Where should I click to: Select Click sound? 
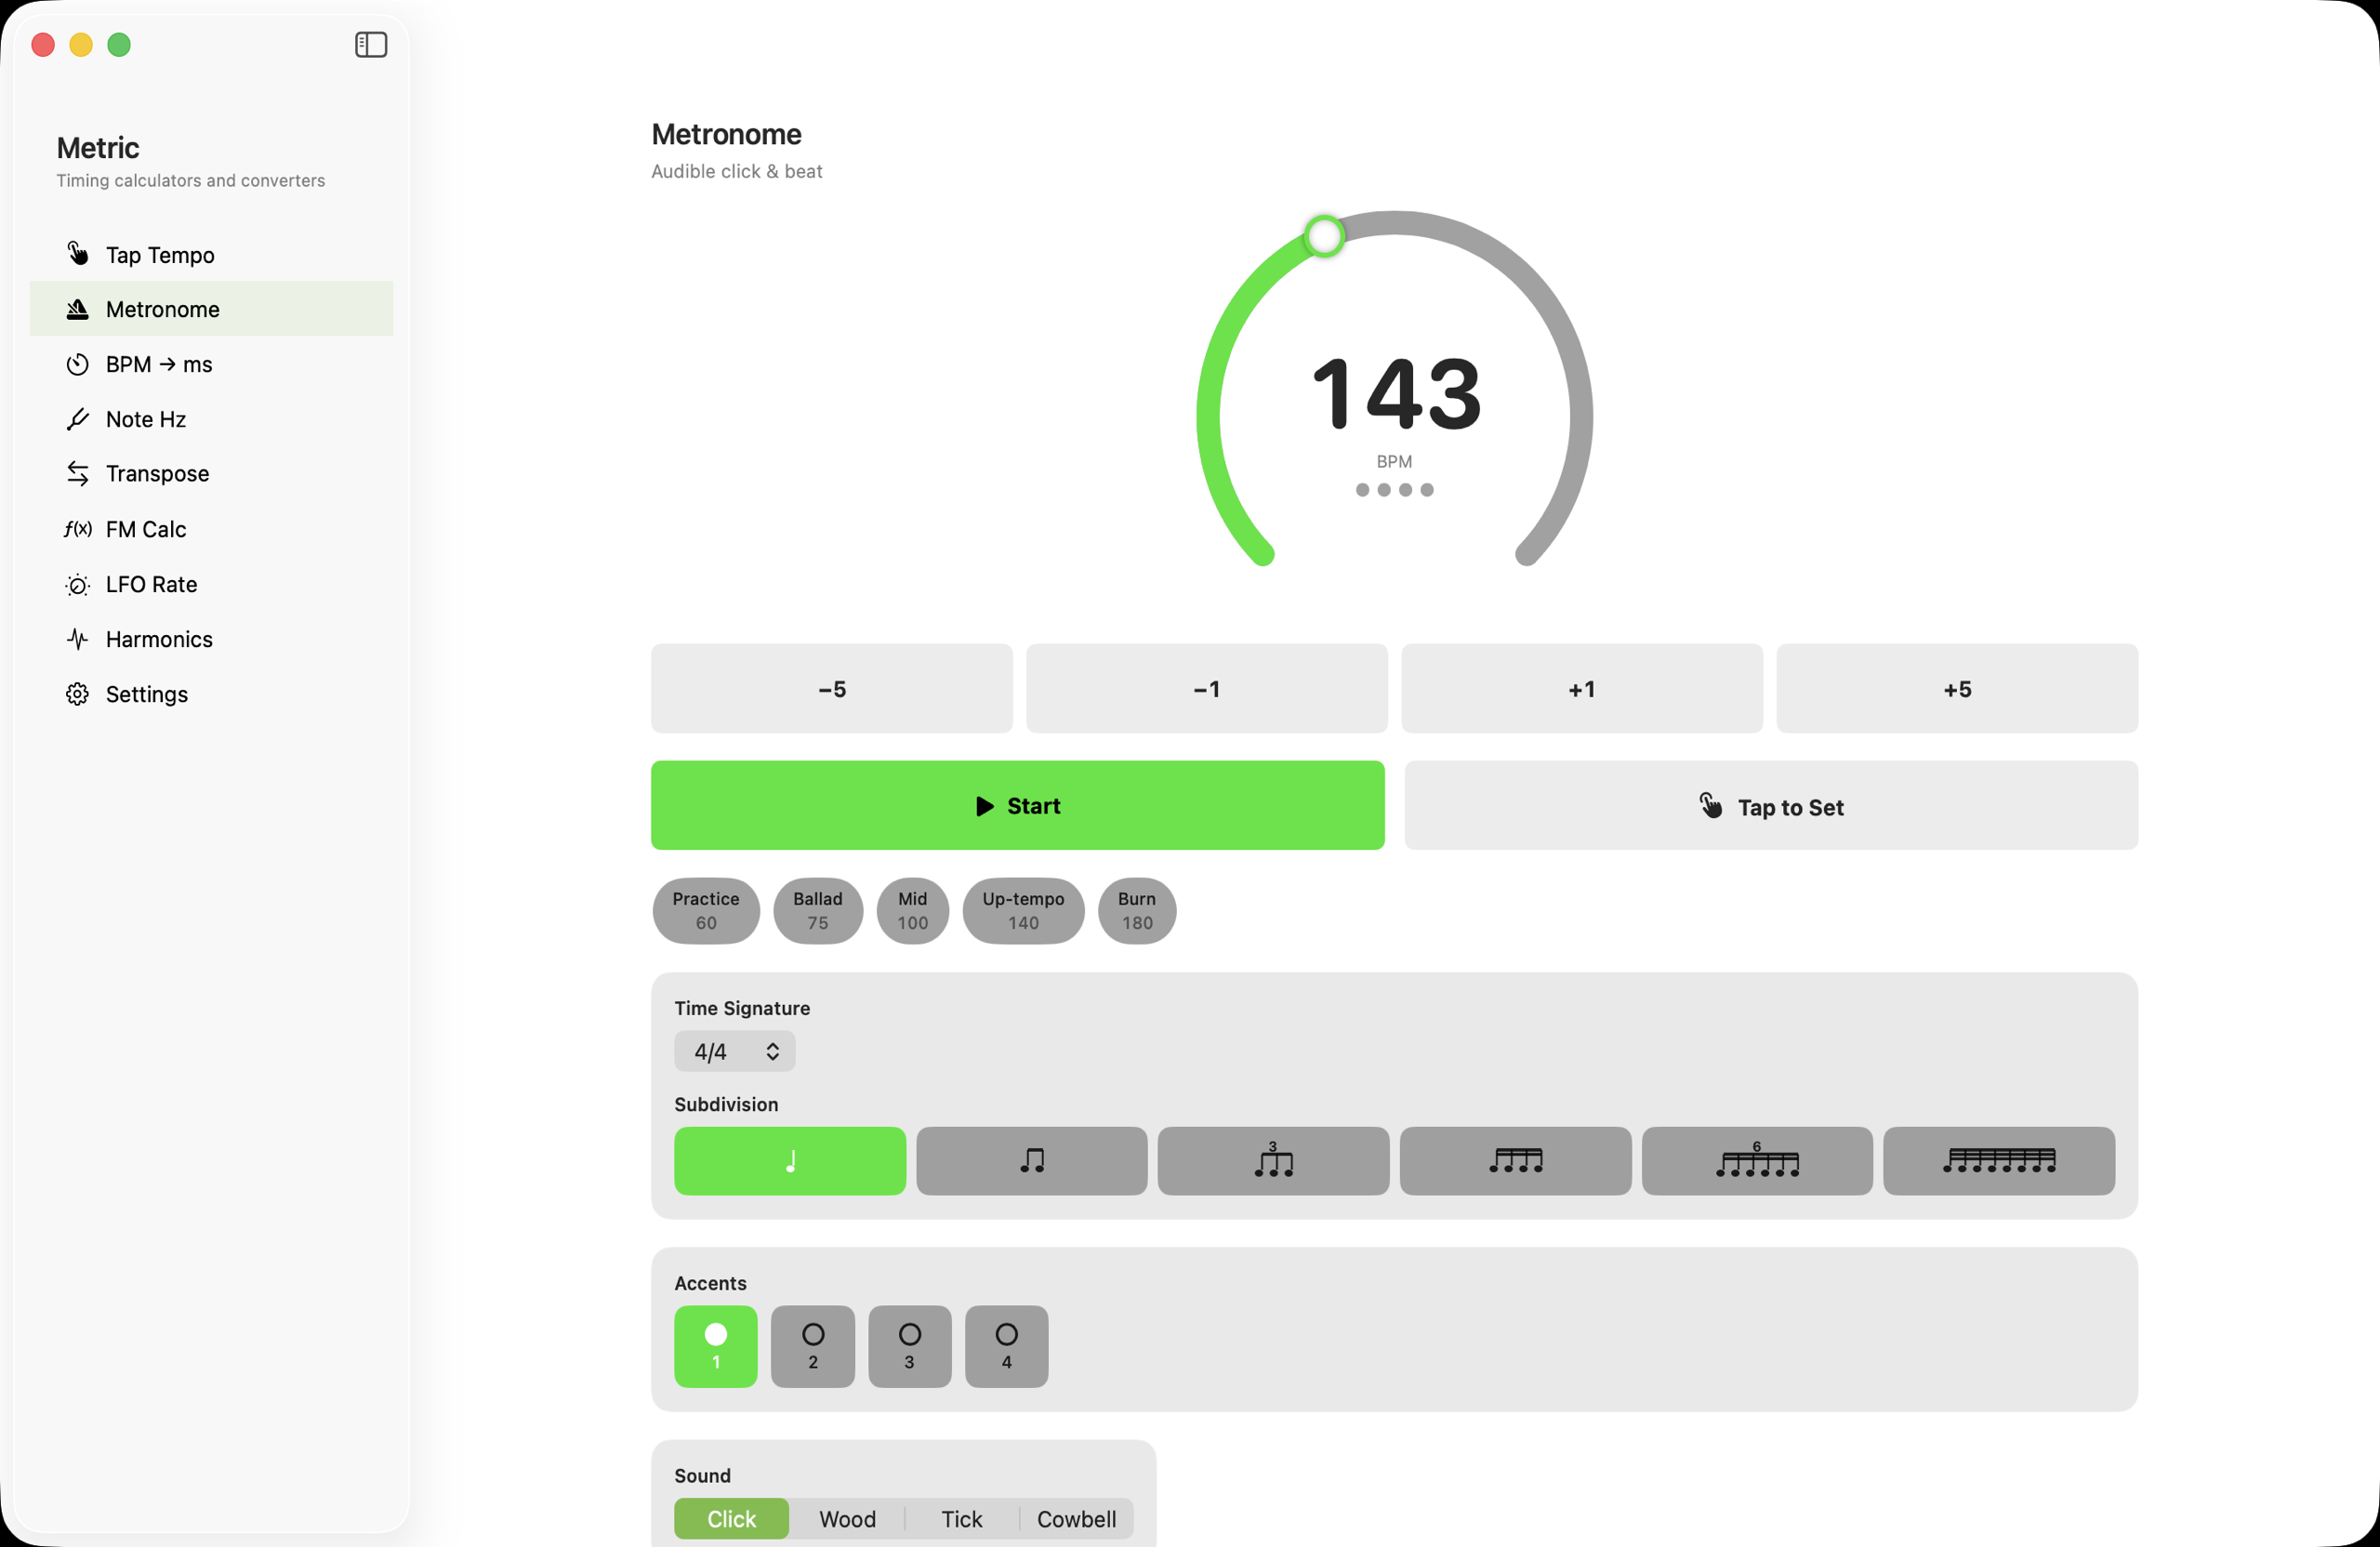(732, 1518)
